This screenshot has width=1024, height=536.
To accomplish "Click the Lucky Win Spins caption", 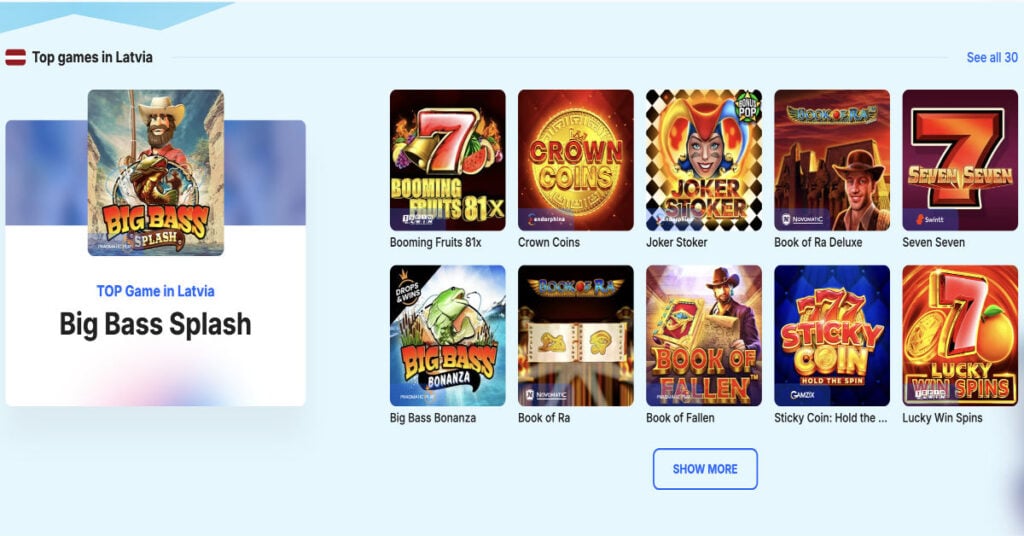I will coord(942,418).
